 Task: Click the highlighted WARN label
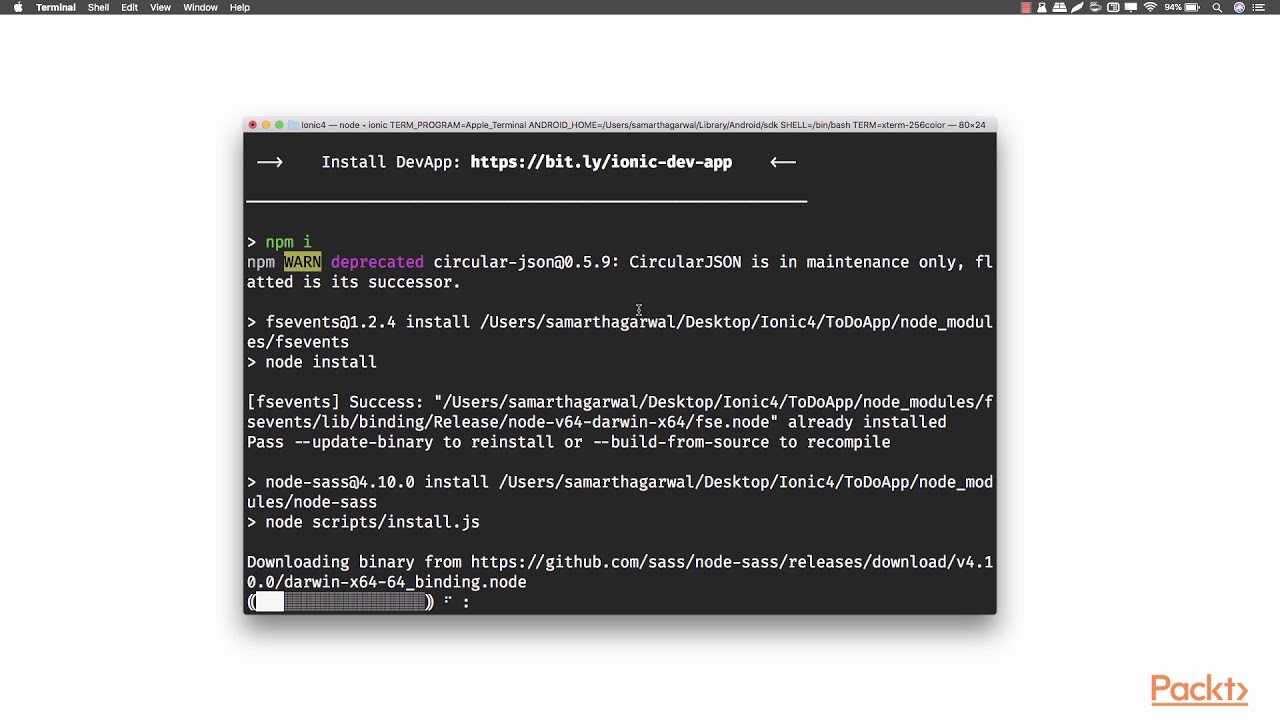[302, 262]
